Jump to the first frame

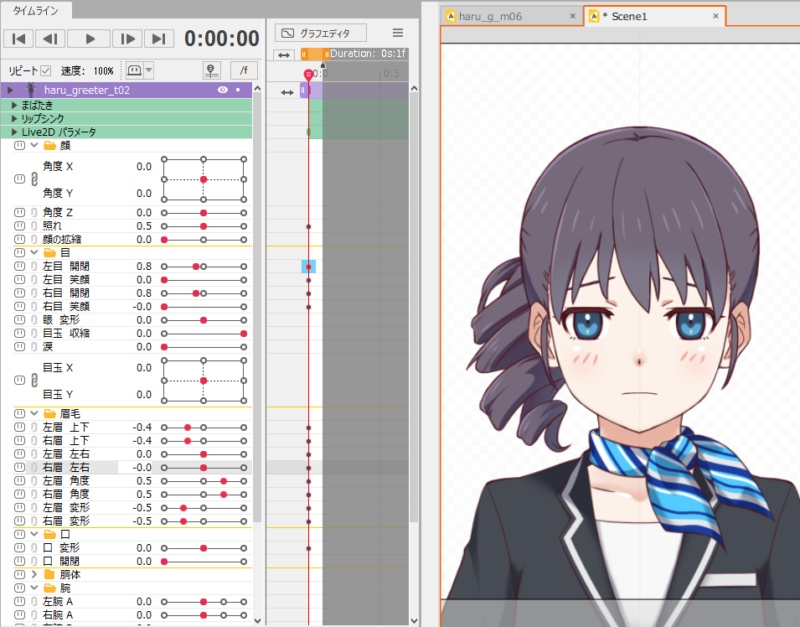point(19,39)
